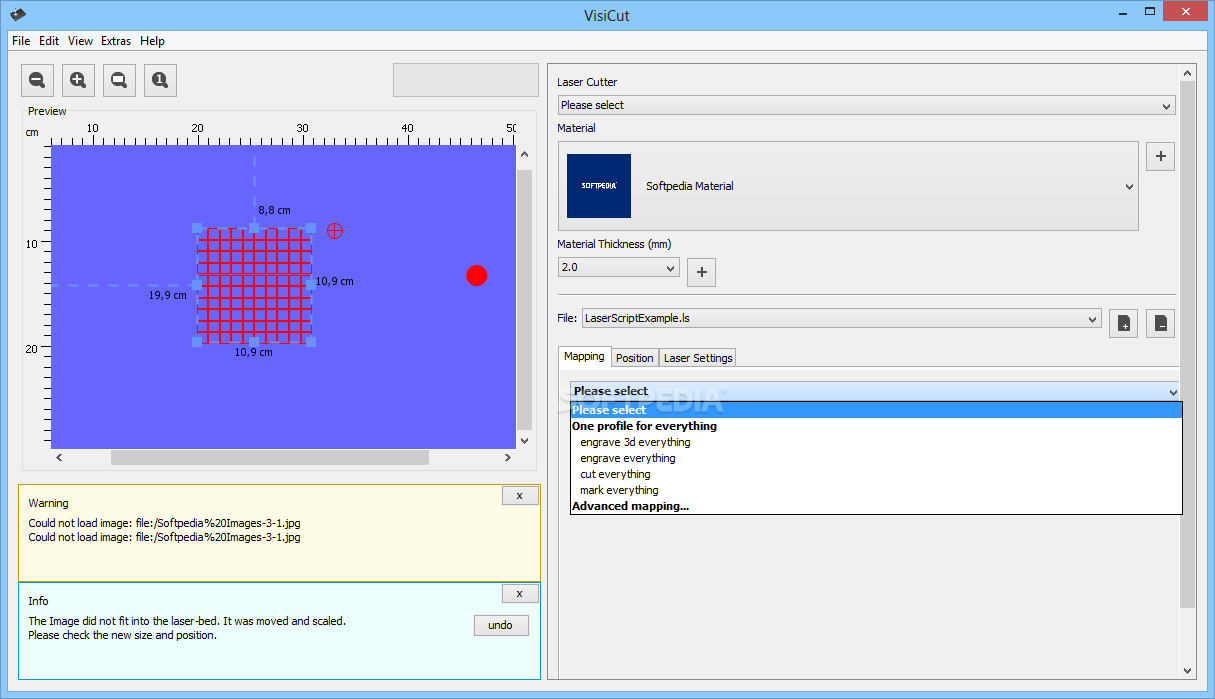Image resolution: width=1215 pixels, height=699 pixels.
Task: Switch to the Laser Settings tab
Action: (x=698, y=358)
